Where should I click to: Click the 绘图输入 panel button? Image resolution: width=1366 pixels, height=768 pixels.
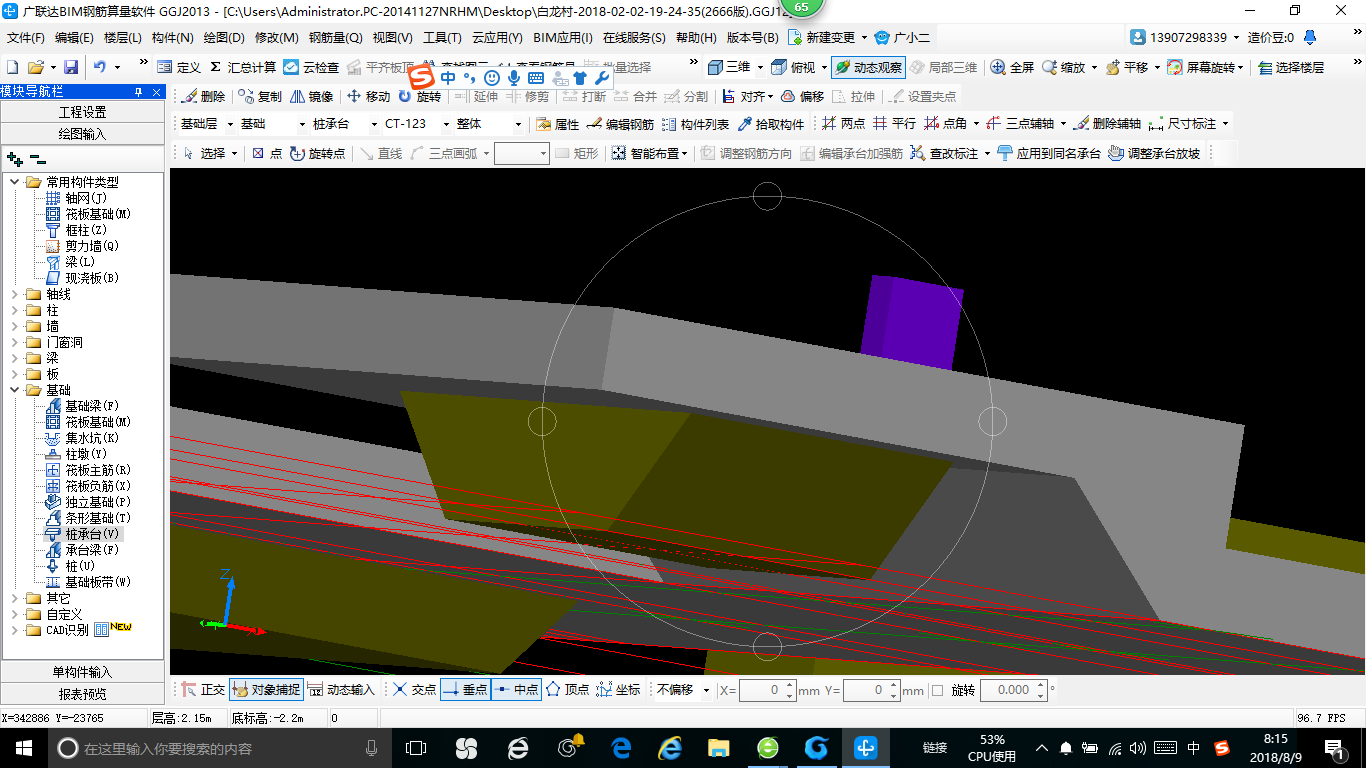82,133
